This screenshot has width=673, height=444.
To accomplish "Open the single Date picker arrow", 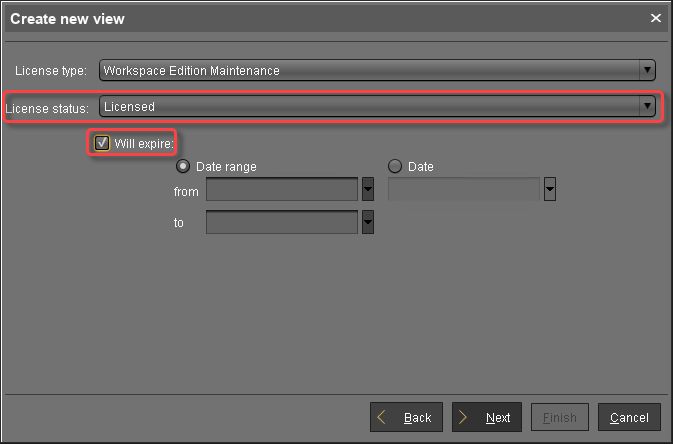I will [549, 190].
